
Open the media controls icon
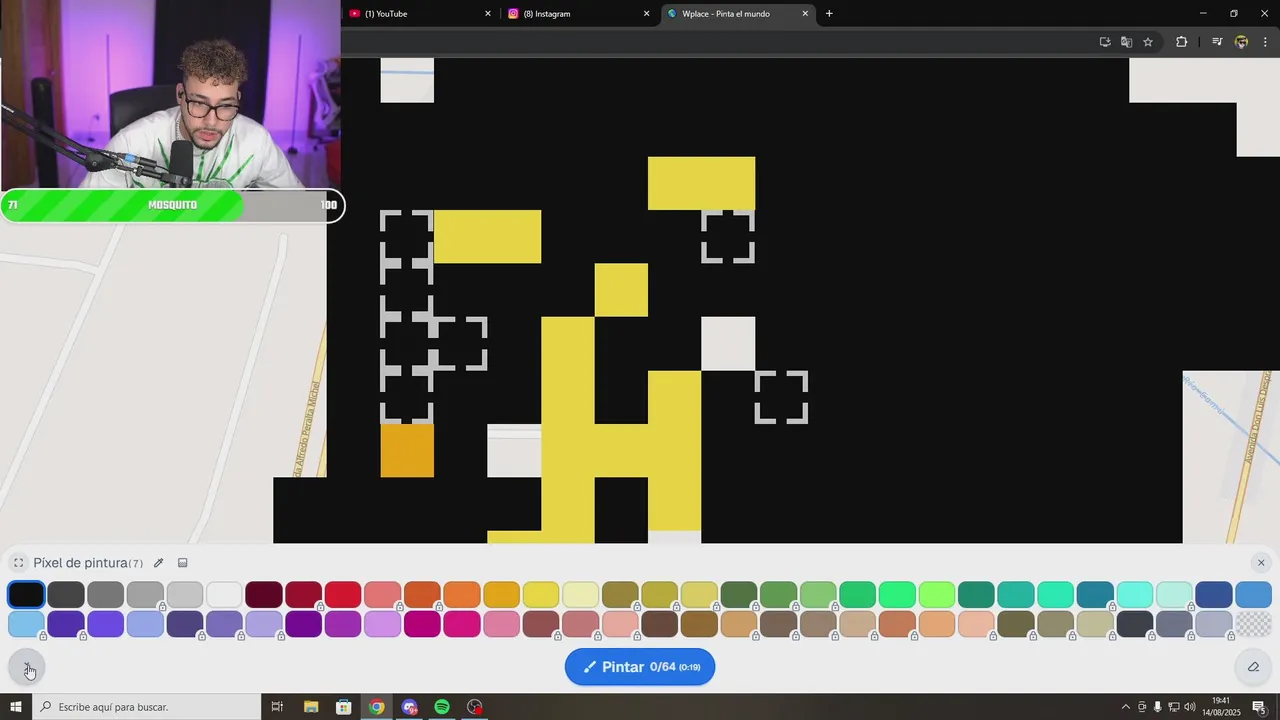click(1217, 42)
